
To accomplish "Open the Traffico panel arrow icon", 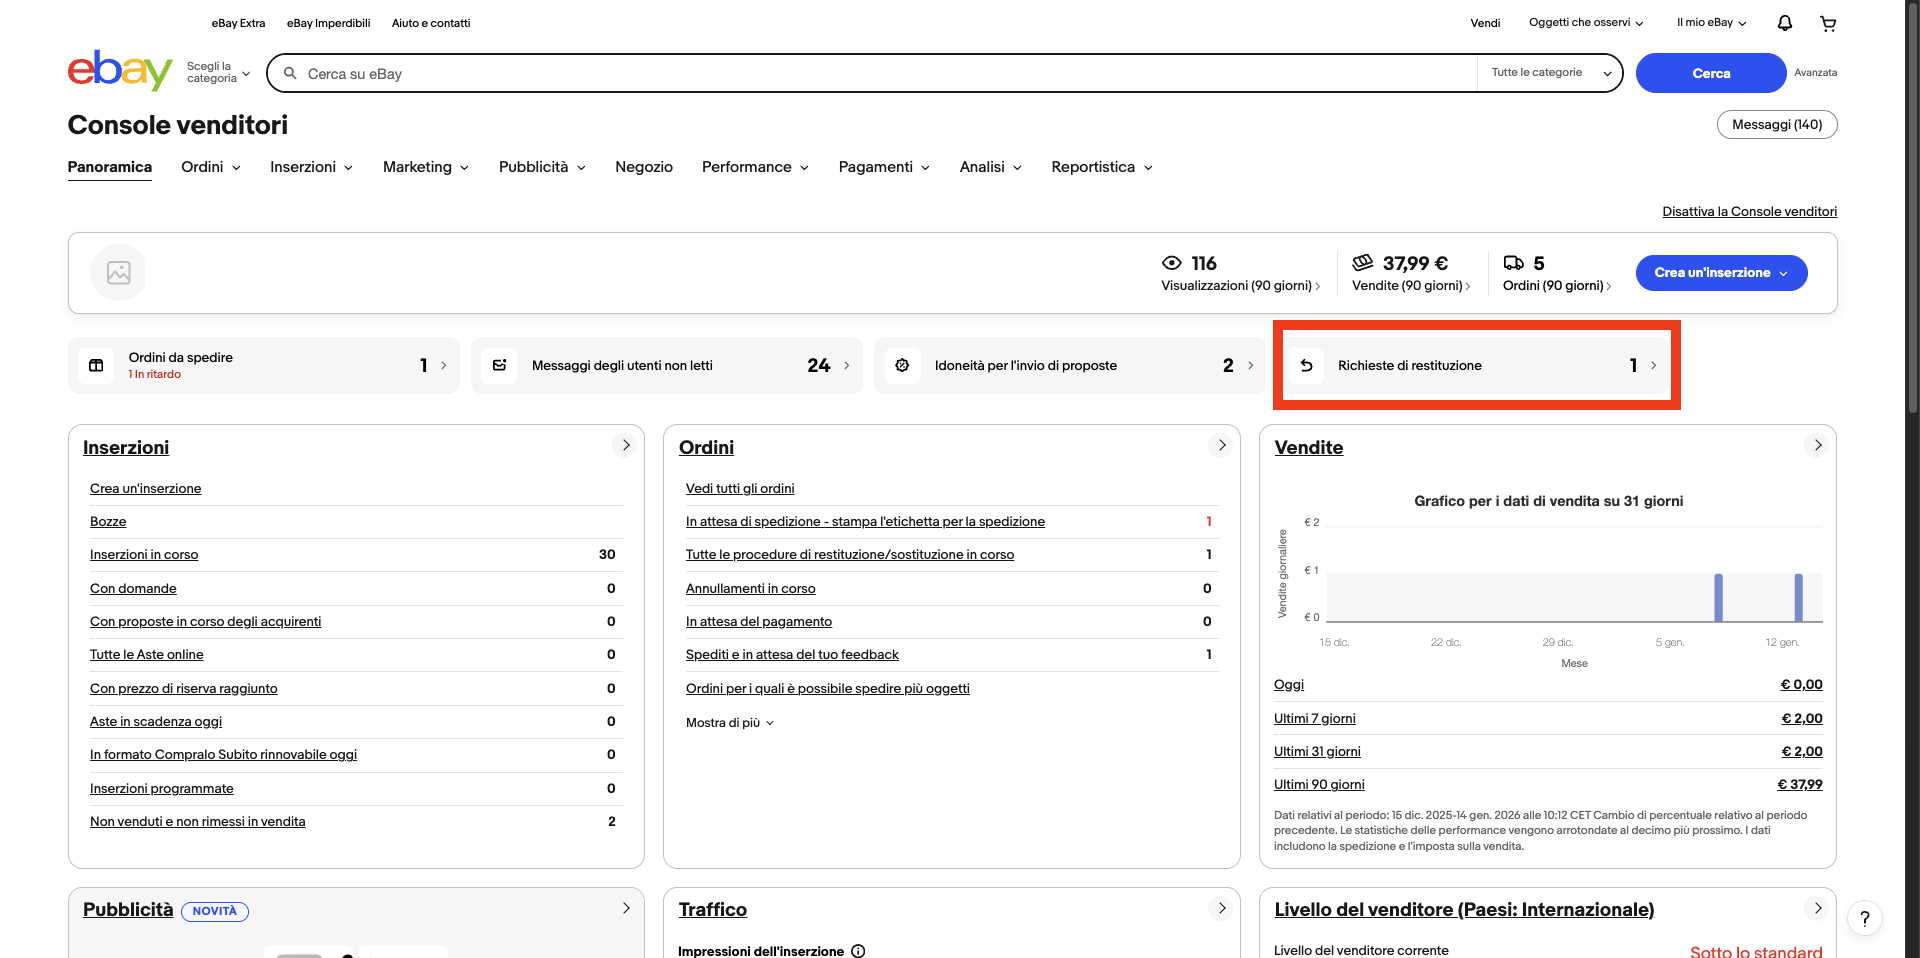I will click(1221, 908).
